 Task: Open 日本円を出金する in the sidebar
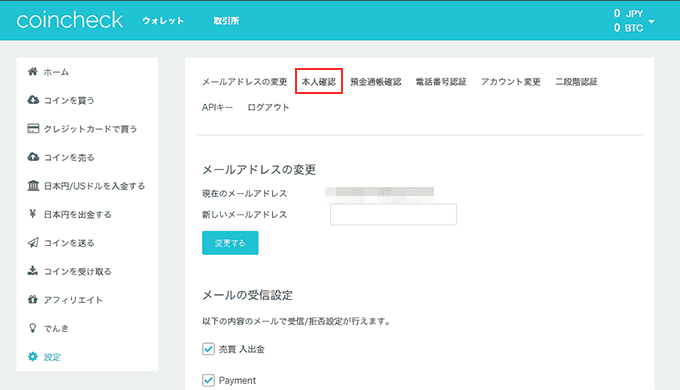click(x=78, y=214)
